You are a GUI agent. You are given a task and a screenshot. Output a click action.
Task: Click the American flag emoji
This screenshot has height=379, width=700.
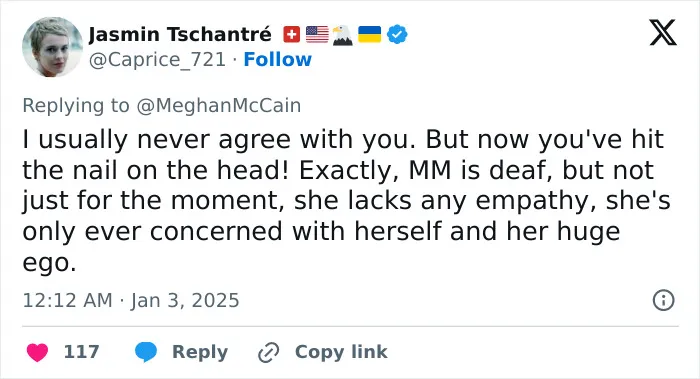pyautogui.click(x=317, y=35)
